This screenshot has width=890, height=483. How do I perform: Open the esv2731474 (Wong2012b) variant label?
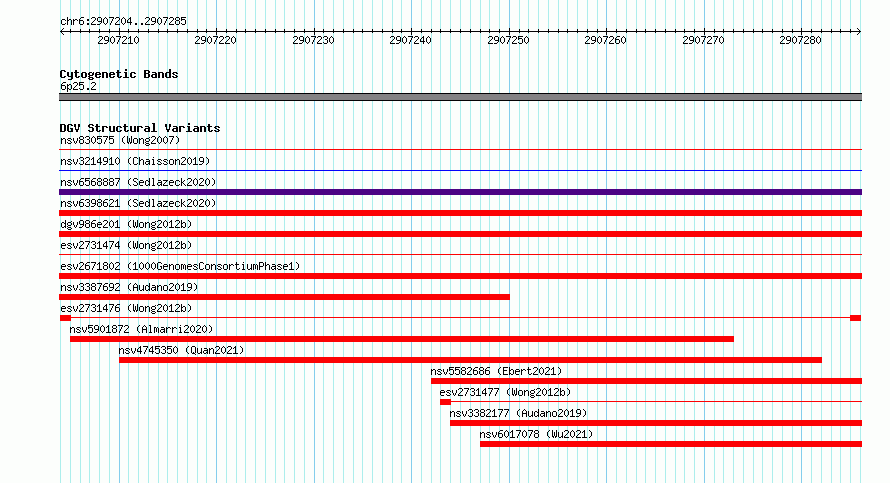126,245
